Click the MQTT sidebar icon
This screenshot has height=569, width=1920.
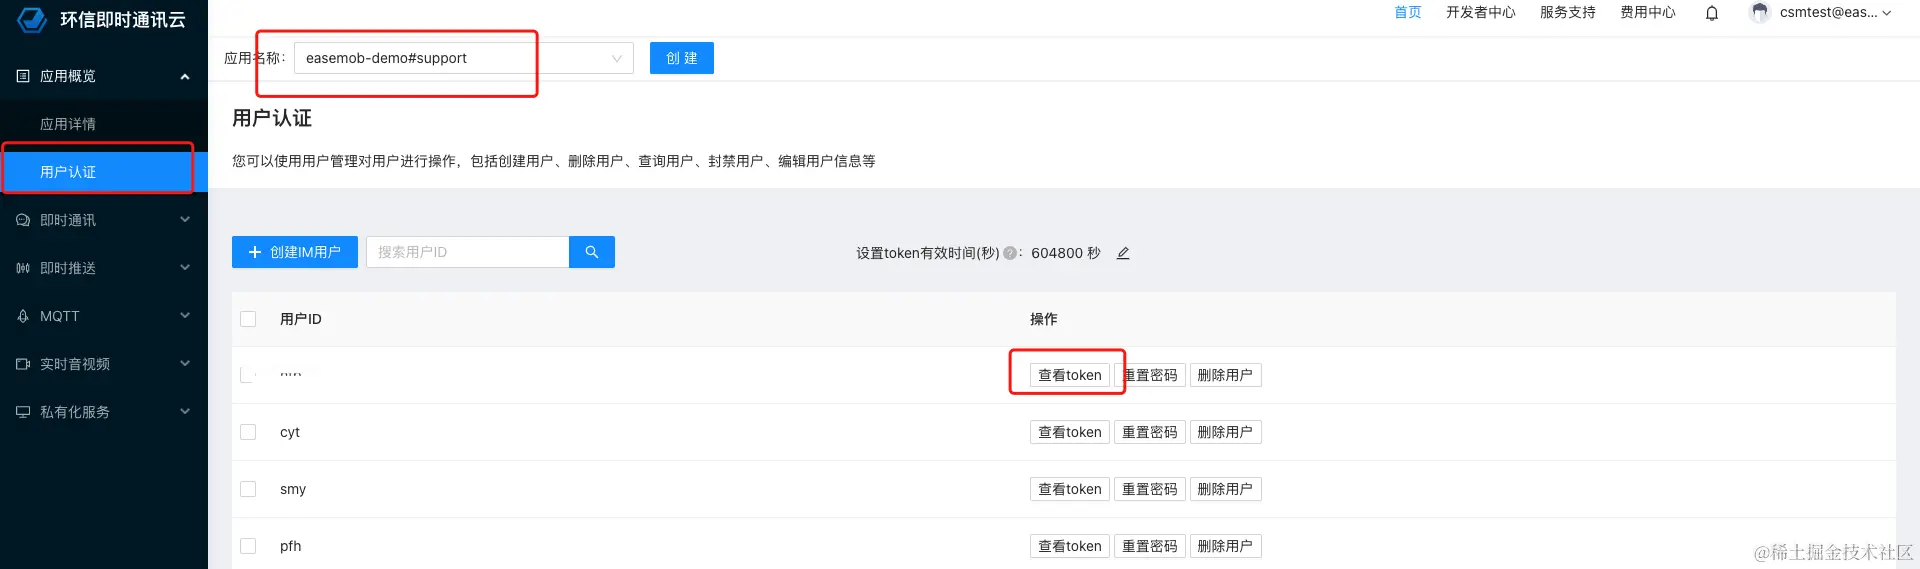(23, 316)
